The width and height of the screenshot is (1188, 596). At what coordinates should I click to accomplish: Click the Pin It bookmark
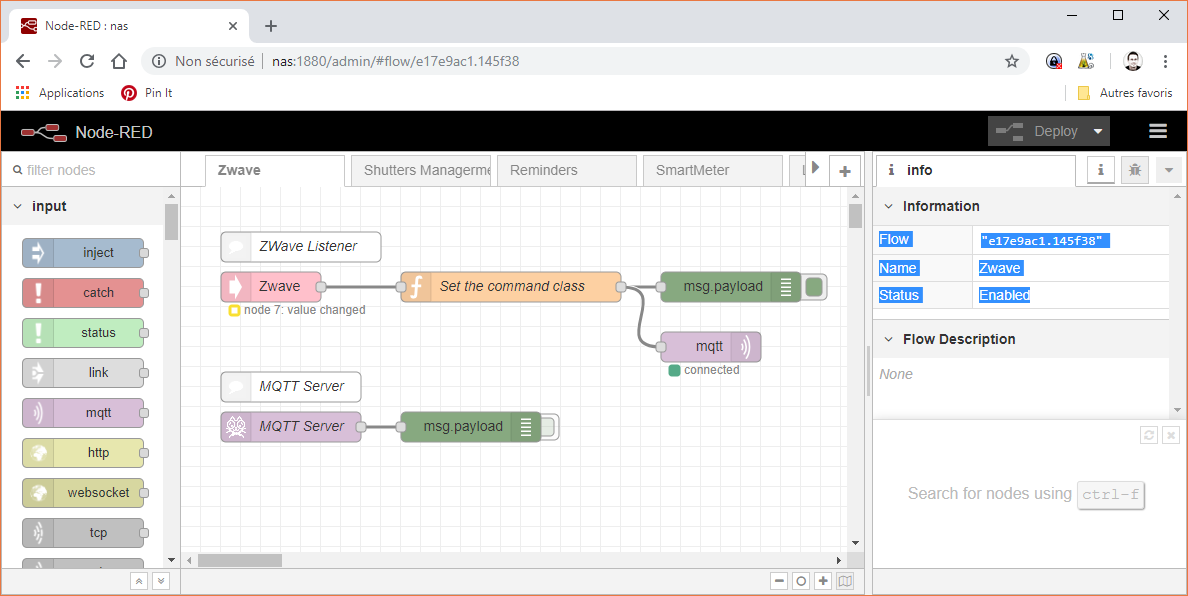pos(147,92)
